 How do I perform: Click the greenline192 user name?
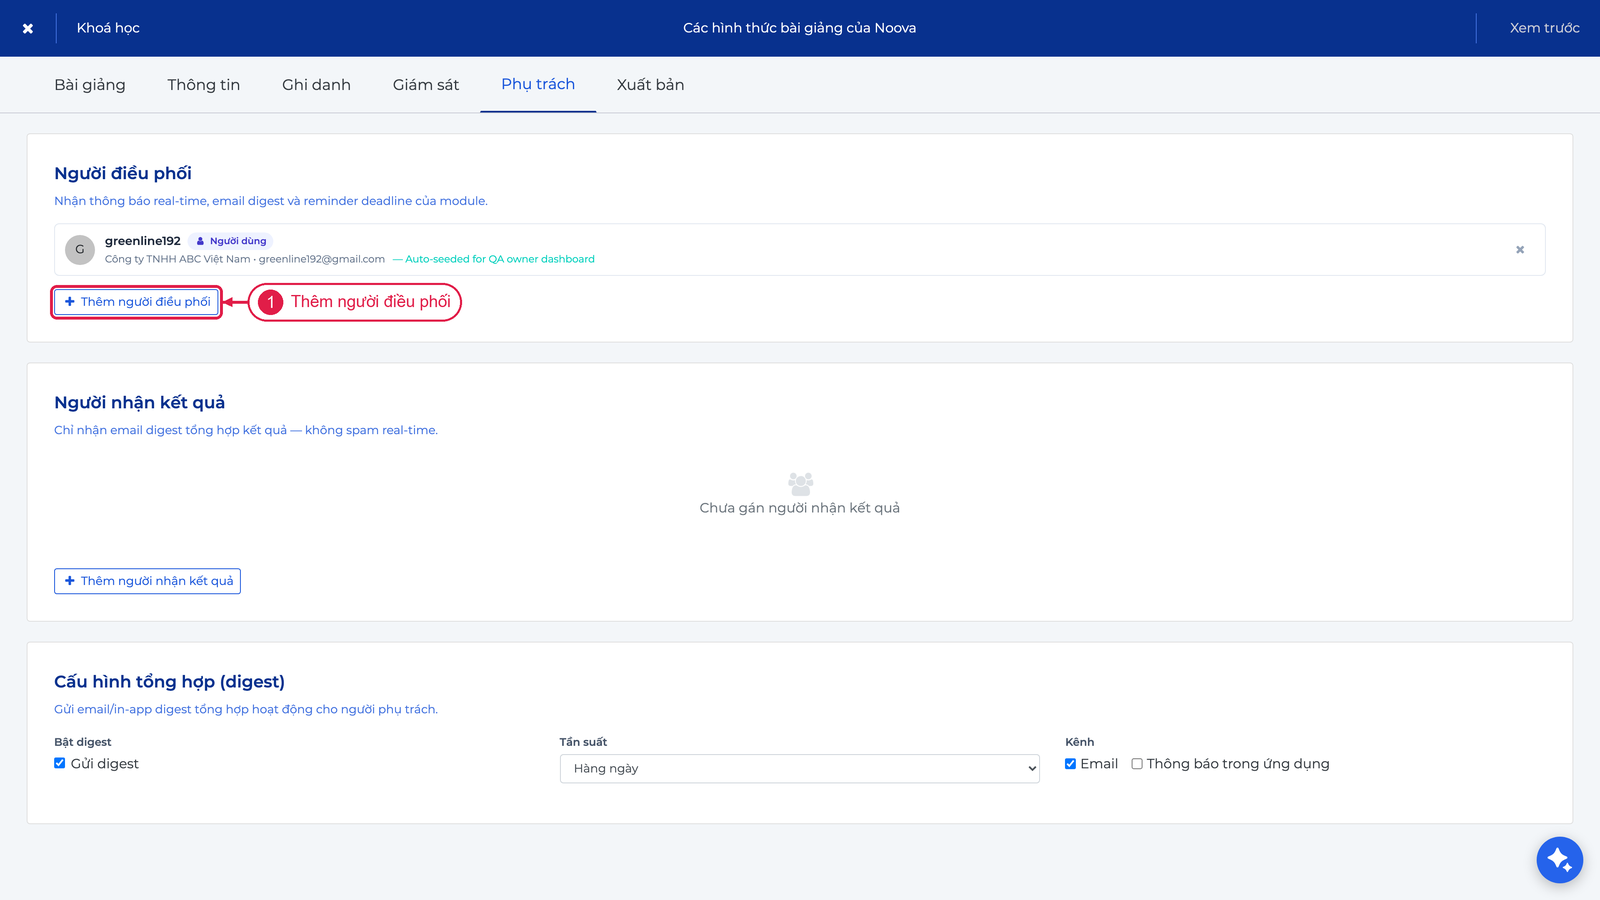coord(143,241)
